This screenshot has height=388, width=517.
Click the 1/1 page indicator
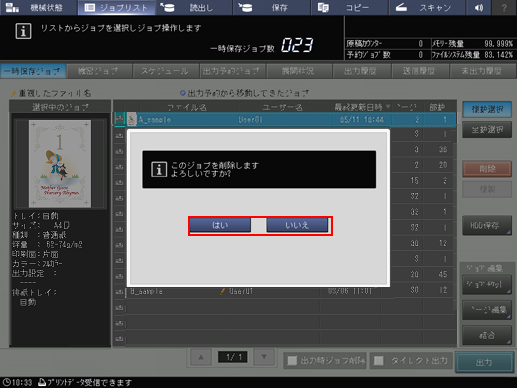tap(232, 357)
